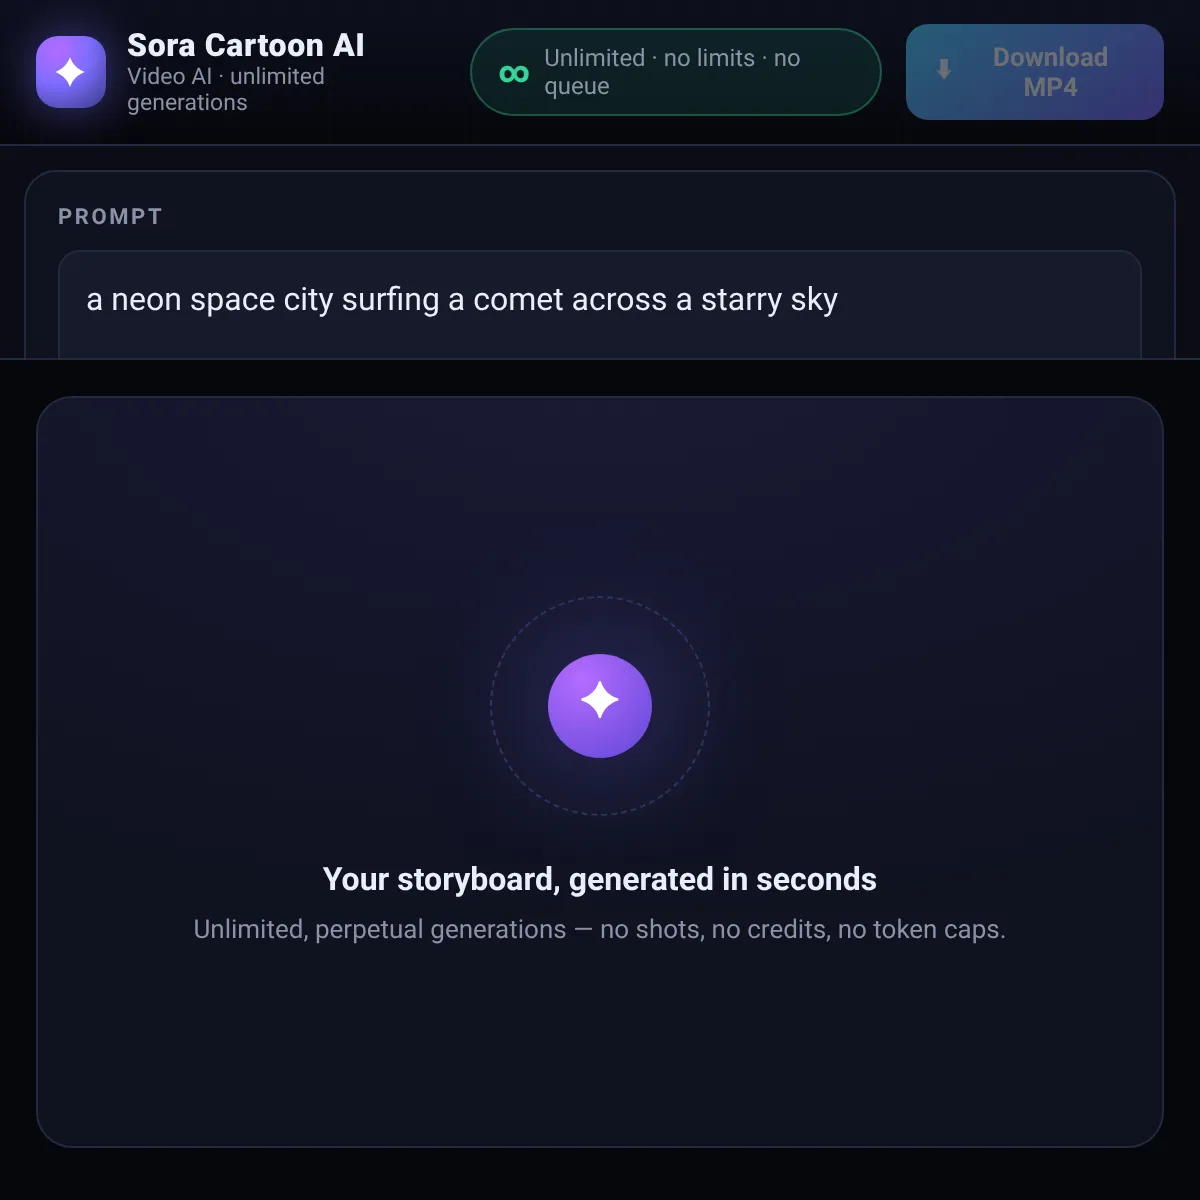The height and width of the screenshot is (1200, 1200).
Task: Click the Your storyboard generated in seconds heading
Action: coord(600,879)
